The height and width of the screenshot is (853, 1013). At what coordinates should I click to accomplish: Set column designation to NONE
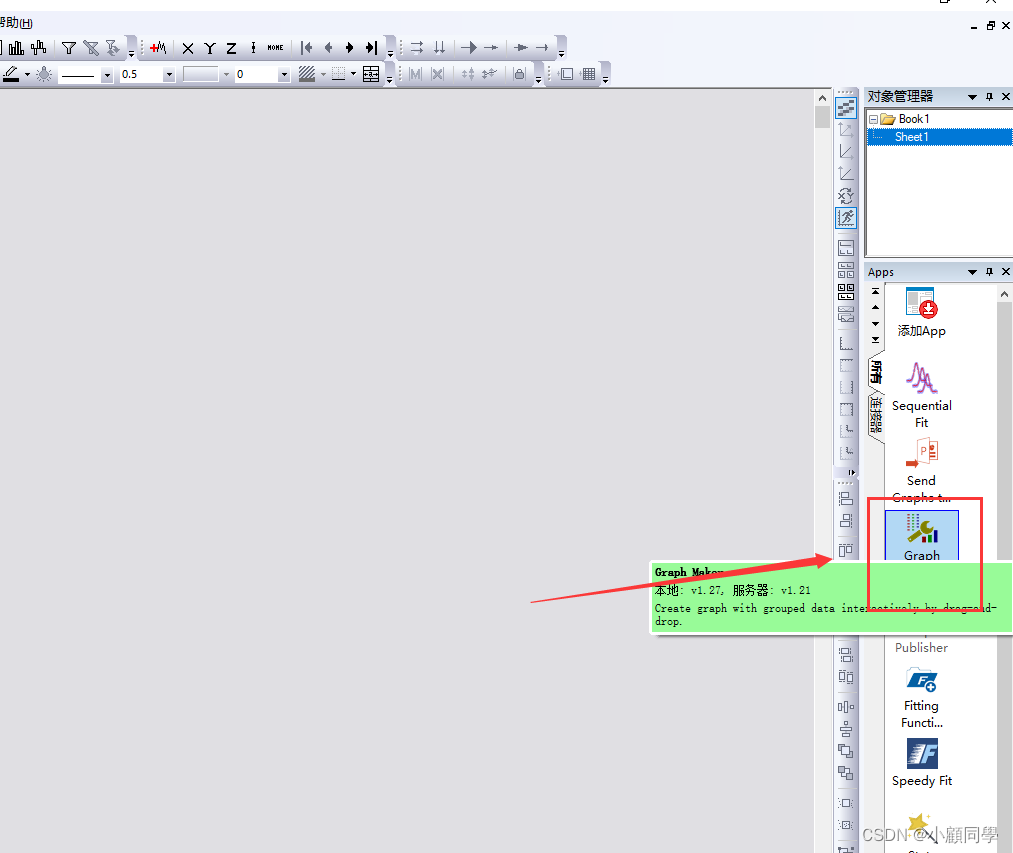click(275, 48)
